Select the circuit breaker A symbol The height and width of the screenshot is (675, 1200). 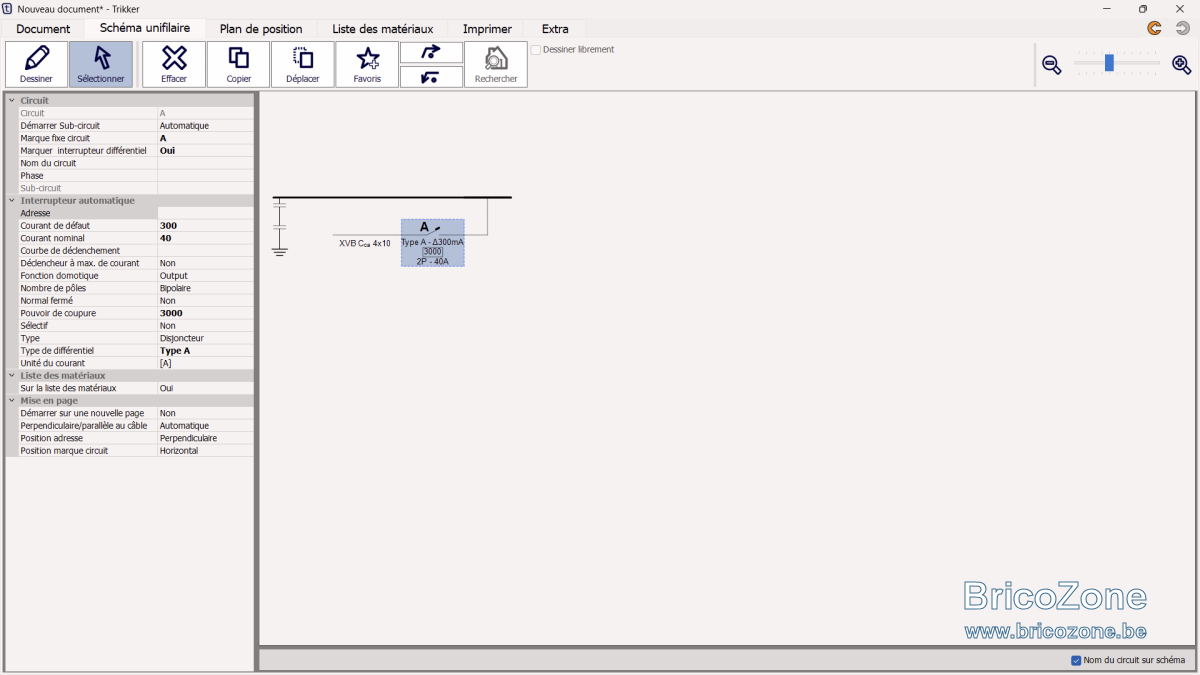coord(433,243)
